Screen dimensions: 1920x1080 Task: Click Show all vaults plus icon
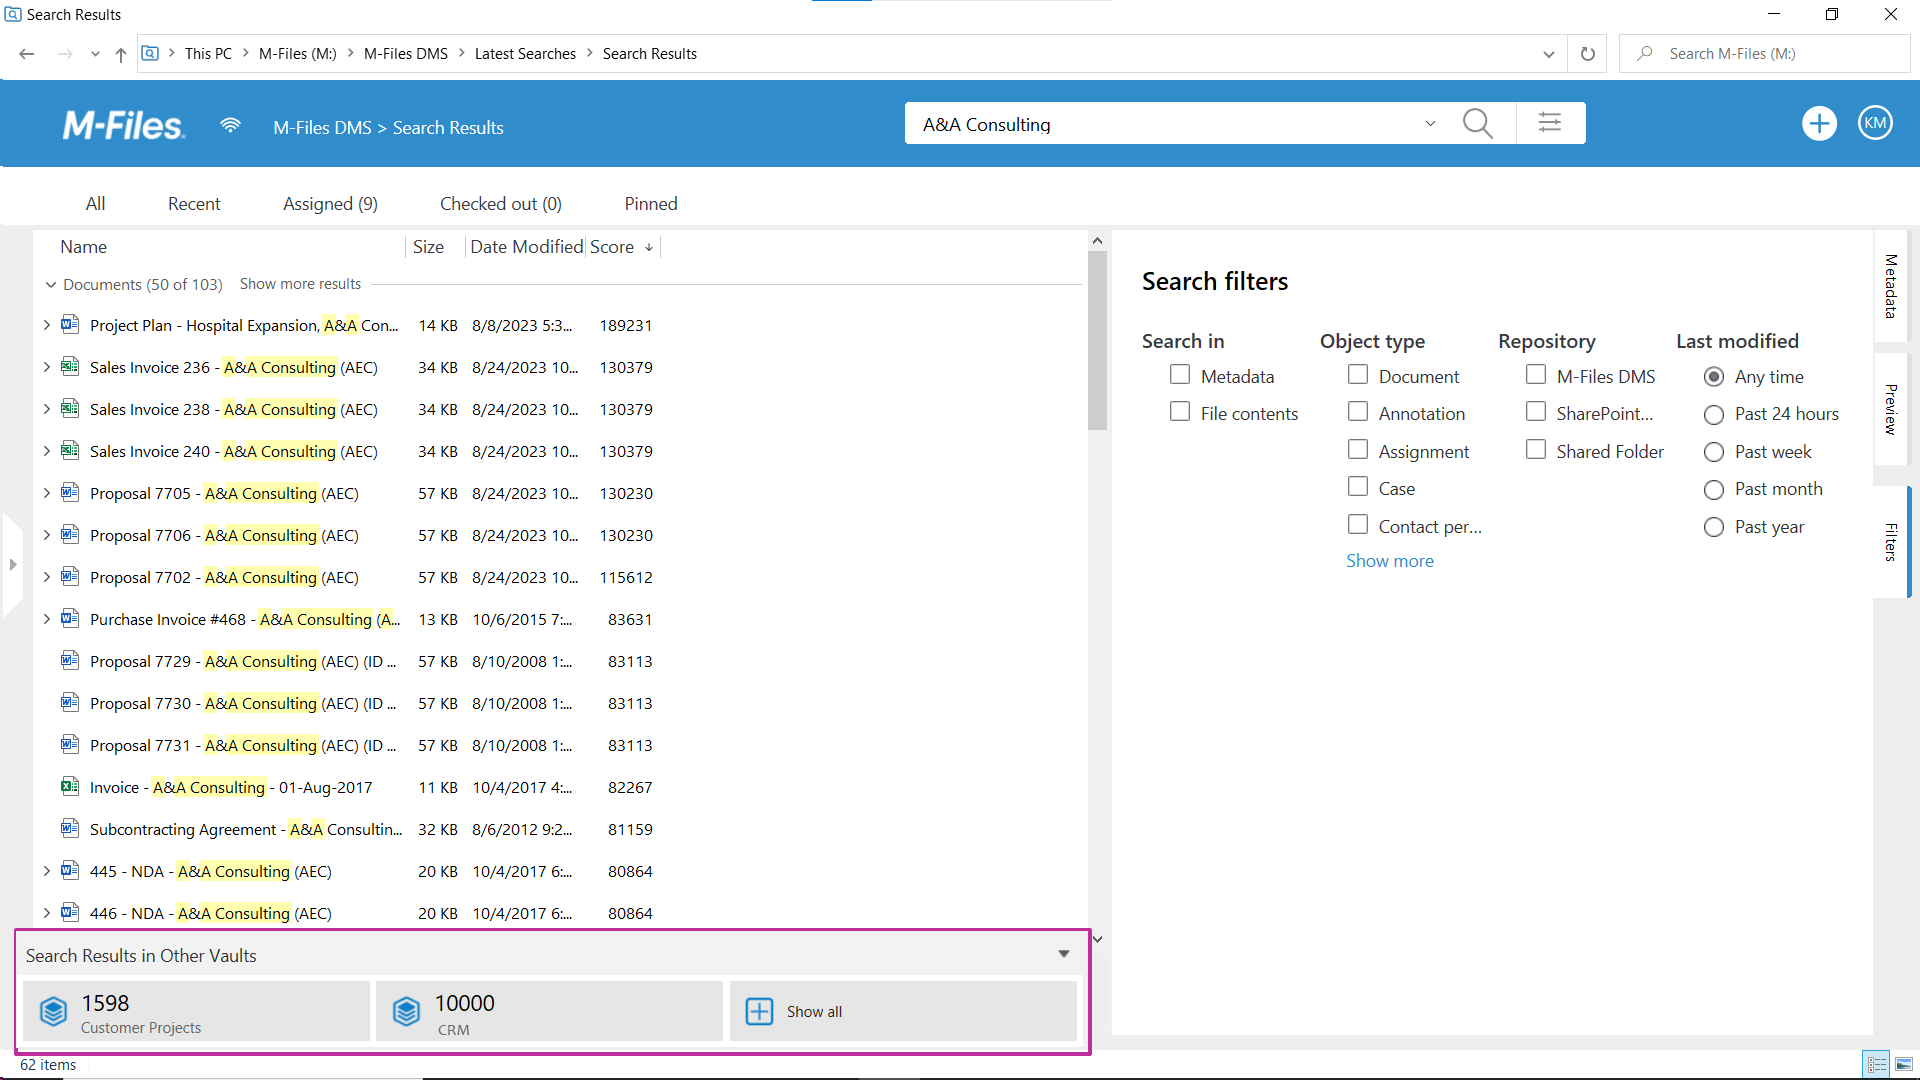(760, 1011)
